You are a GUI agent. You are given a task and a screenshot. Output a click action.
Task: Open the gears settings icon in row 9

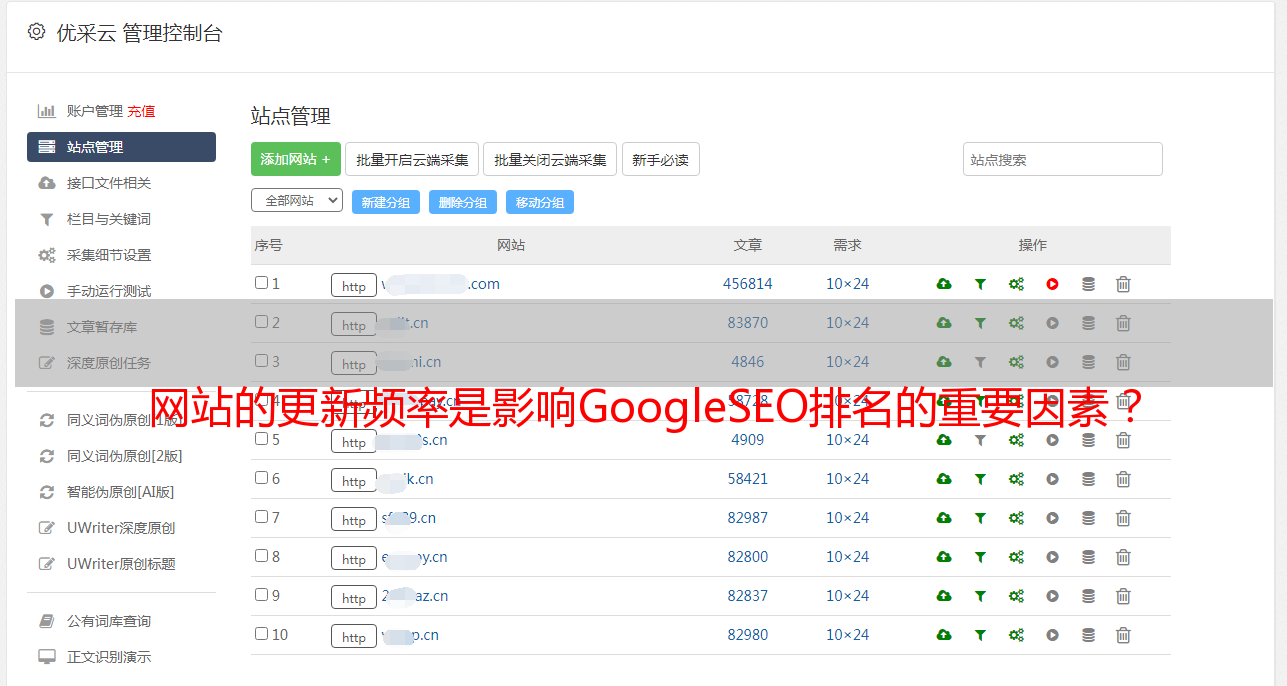tap(1016, 596)
